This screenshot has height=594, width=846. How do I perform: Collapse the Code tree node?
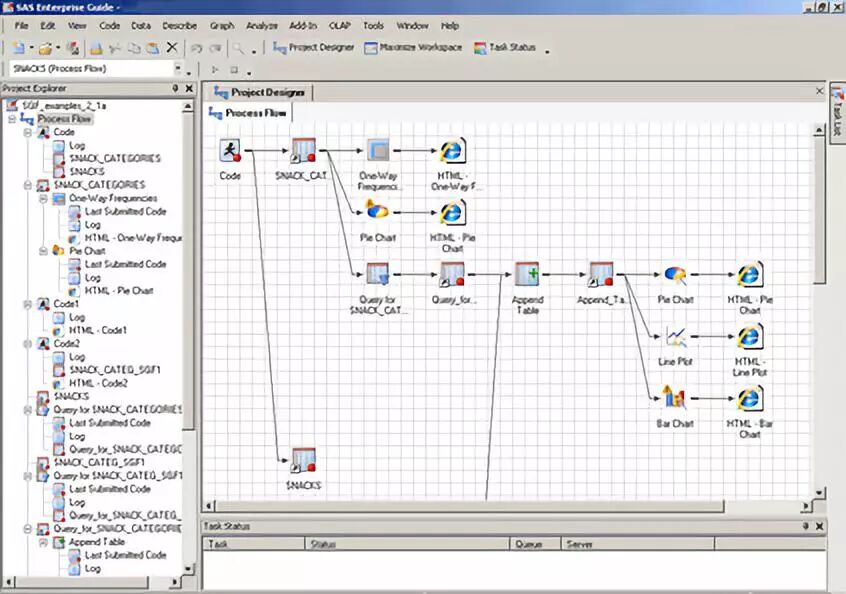tap(28, 132)
